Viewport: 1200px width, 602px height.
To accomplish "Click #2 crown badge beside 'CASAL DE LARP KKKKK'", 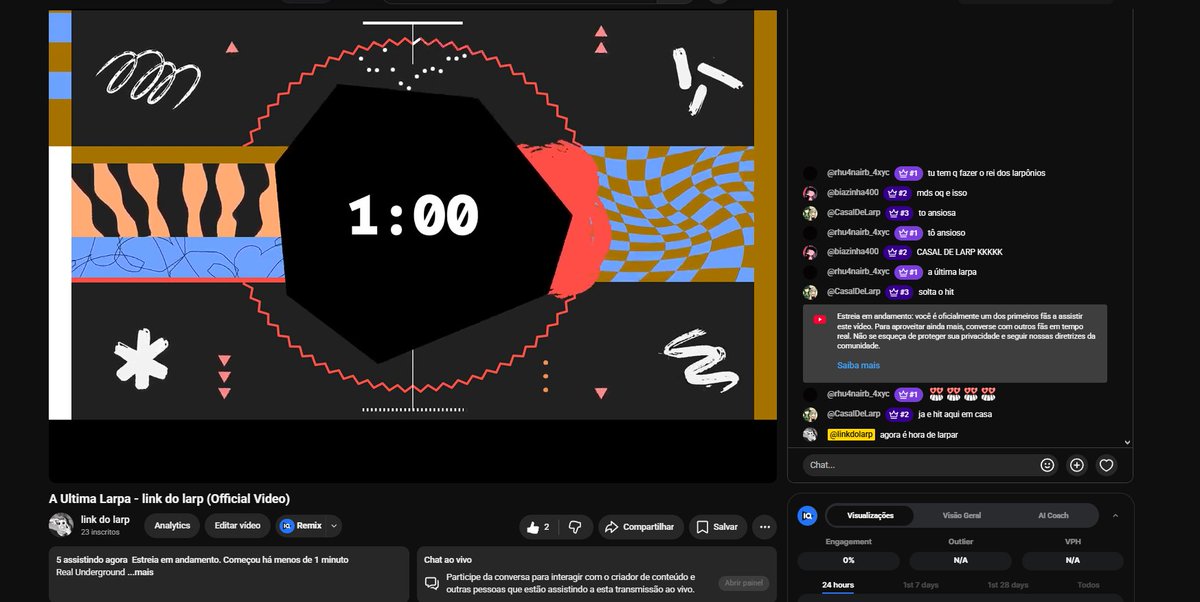I will 897,252.
